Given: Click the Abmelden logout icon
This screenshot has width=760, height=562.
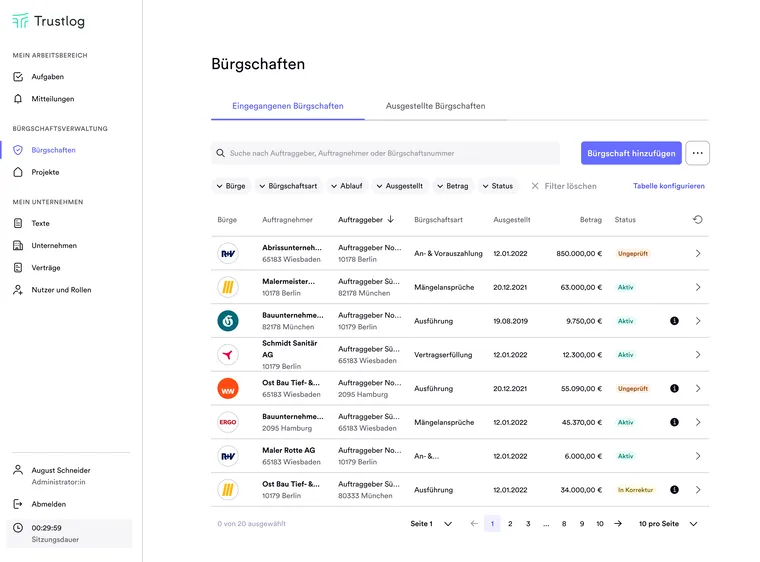Looking at the screenshot, I should click(18, 504).
